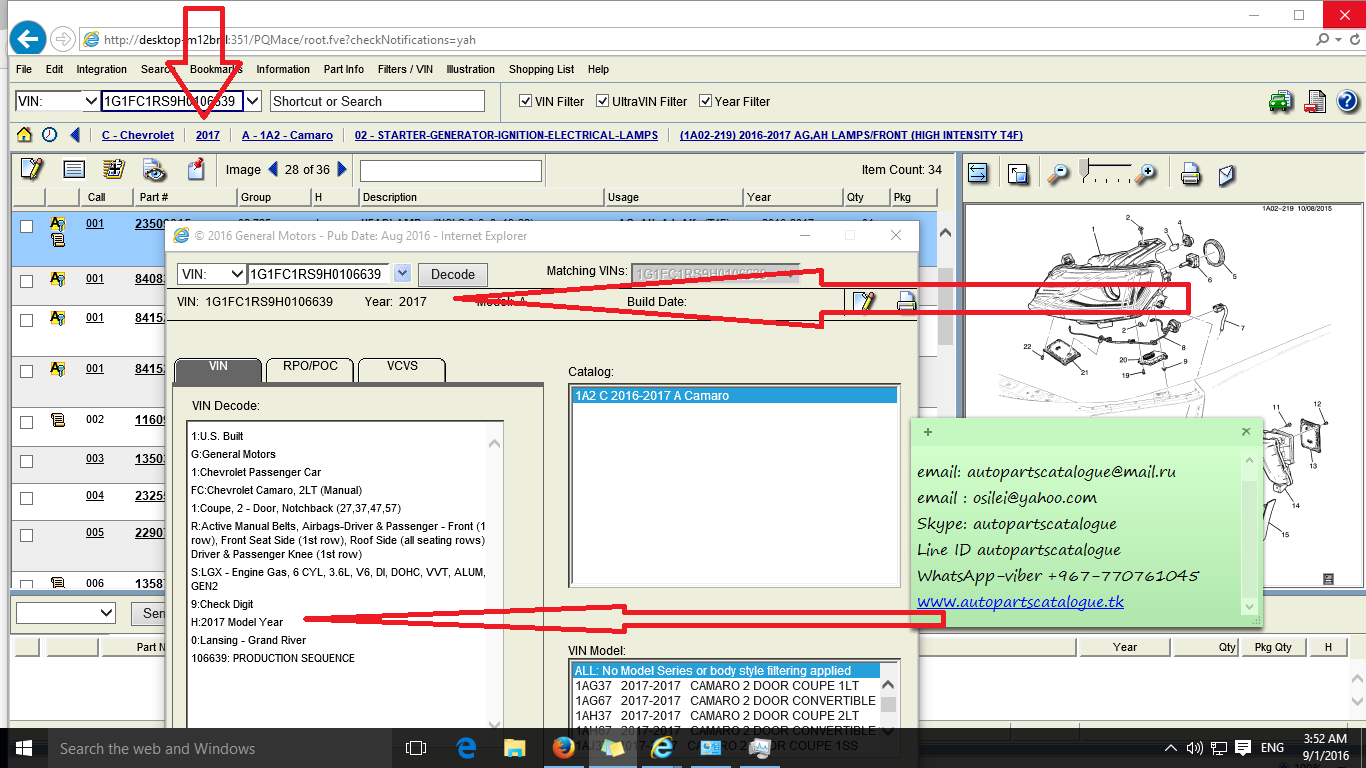Check the call 002 row checkbox
1366x768 pixels.
pyautogui.click(x=27, y=421)
